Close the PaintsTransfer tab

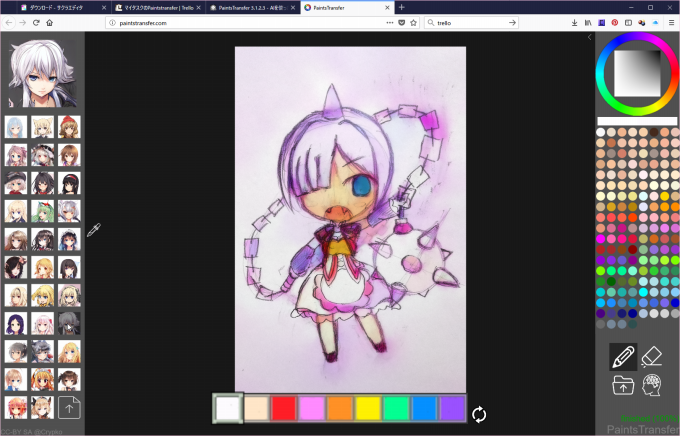(x=387, y=7)
